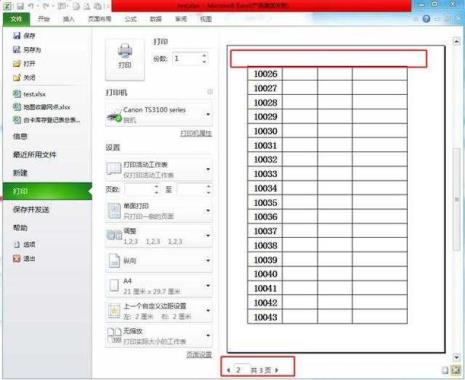This screenshot has width=465, height=380.
Task: Increase the pages-to value spinner
Action: 209,187
